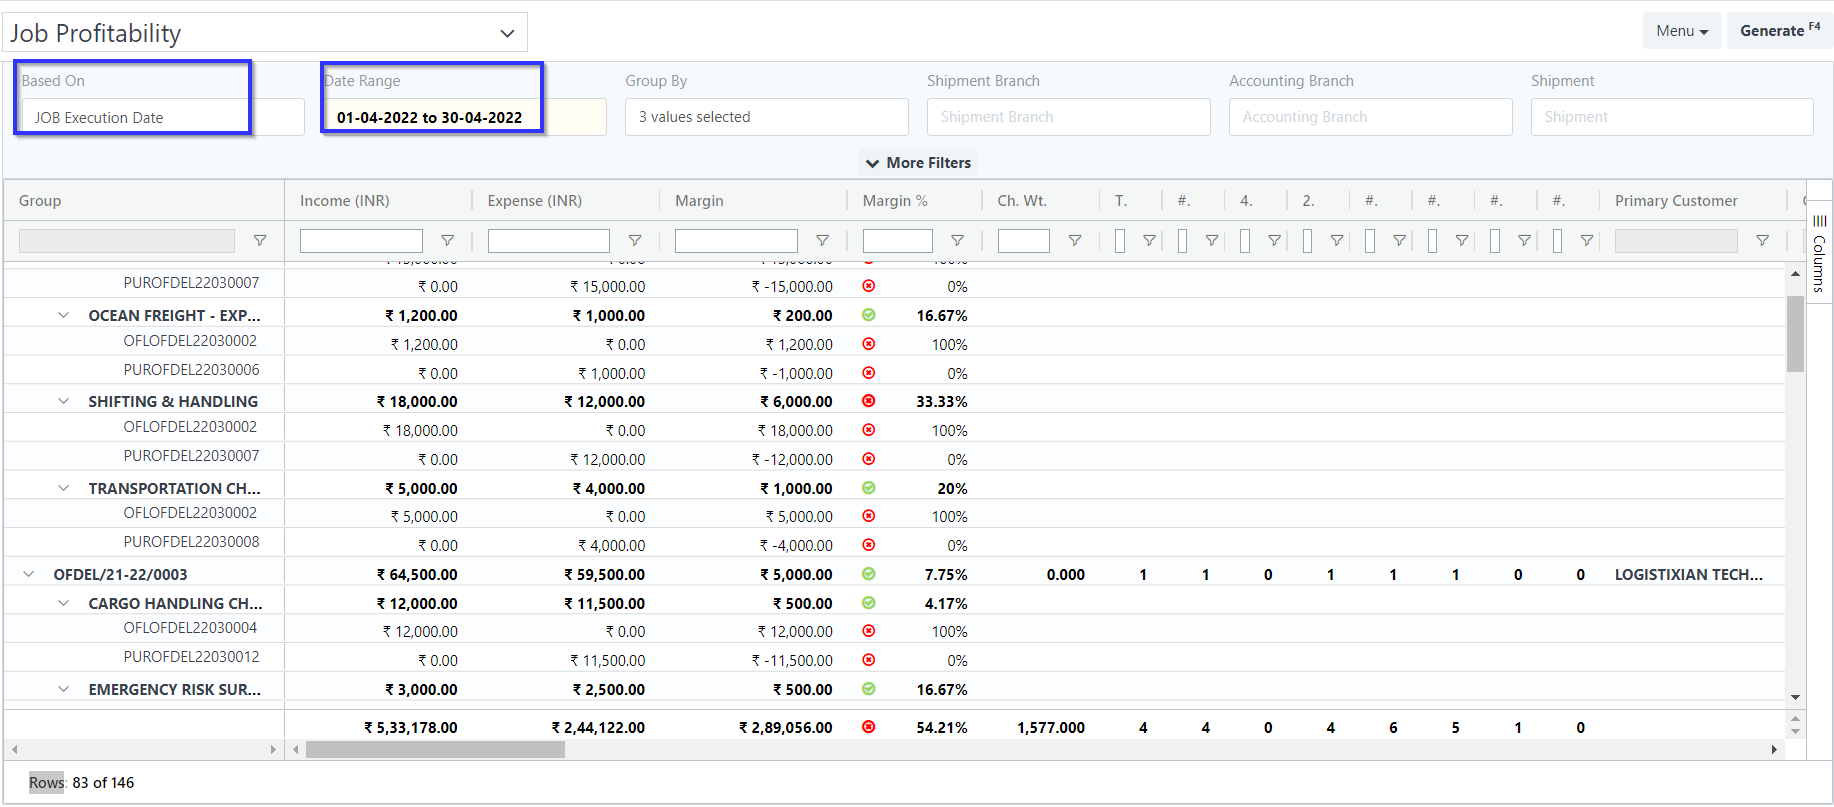Expand More Filters section

click(918, 163)
